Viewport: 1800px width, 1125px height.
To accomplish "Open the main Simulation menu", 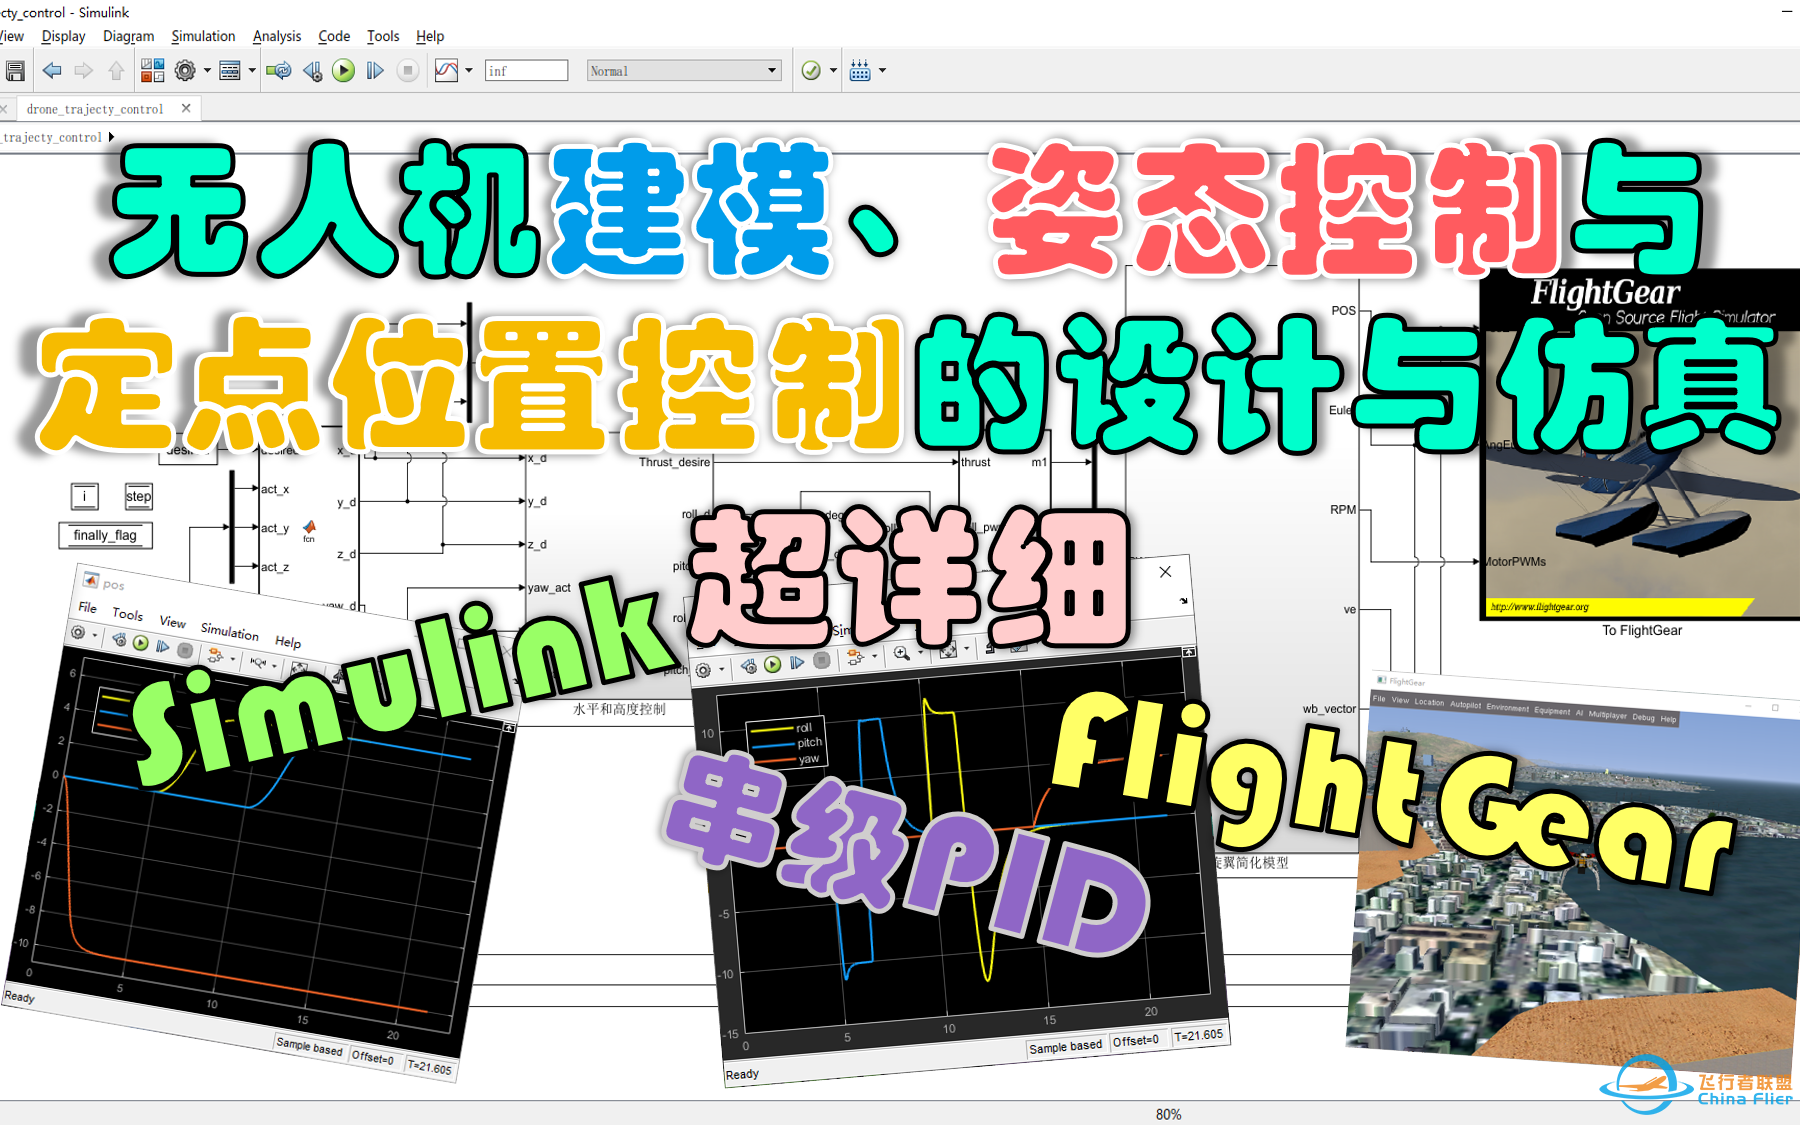I will coord(203,36).
